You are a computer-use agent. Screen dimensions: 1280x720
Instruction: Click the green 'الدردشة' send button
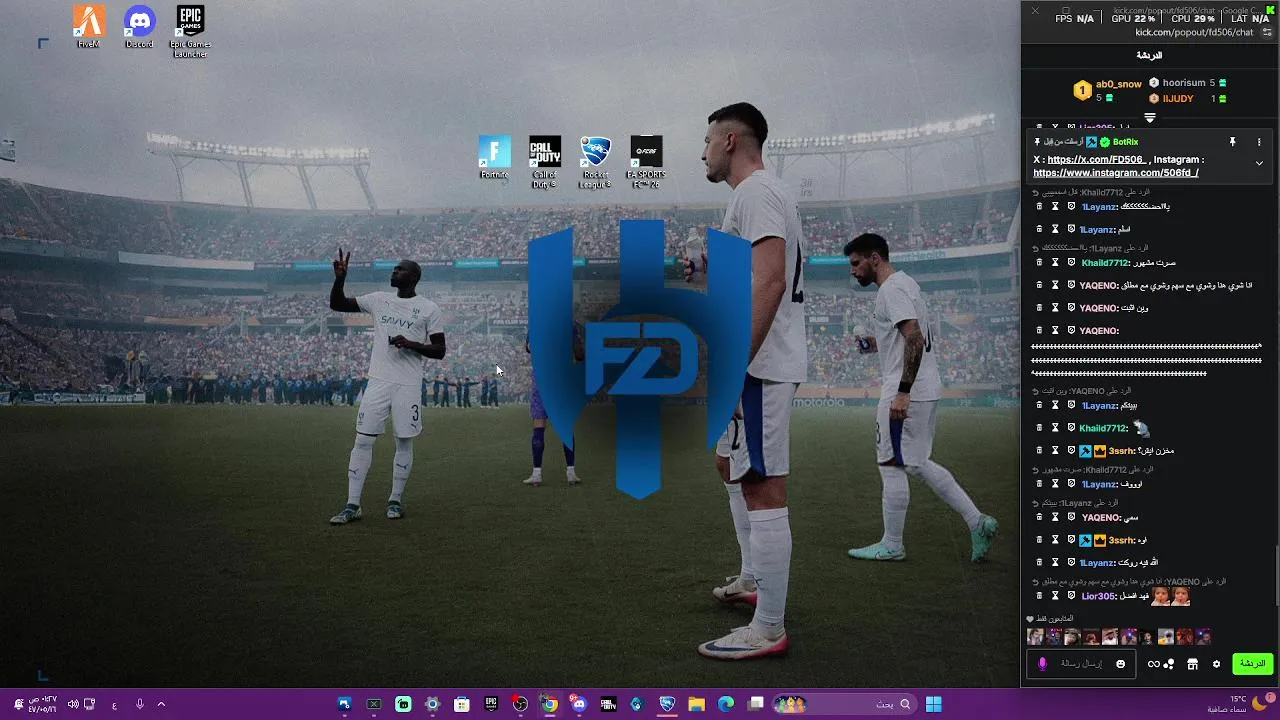pyautogui.click(x=1252, y=664)
